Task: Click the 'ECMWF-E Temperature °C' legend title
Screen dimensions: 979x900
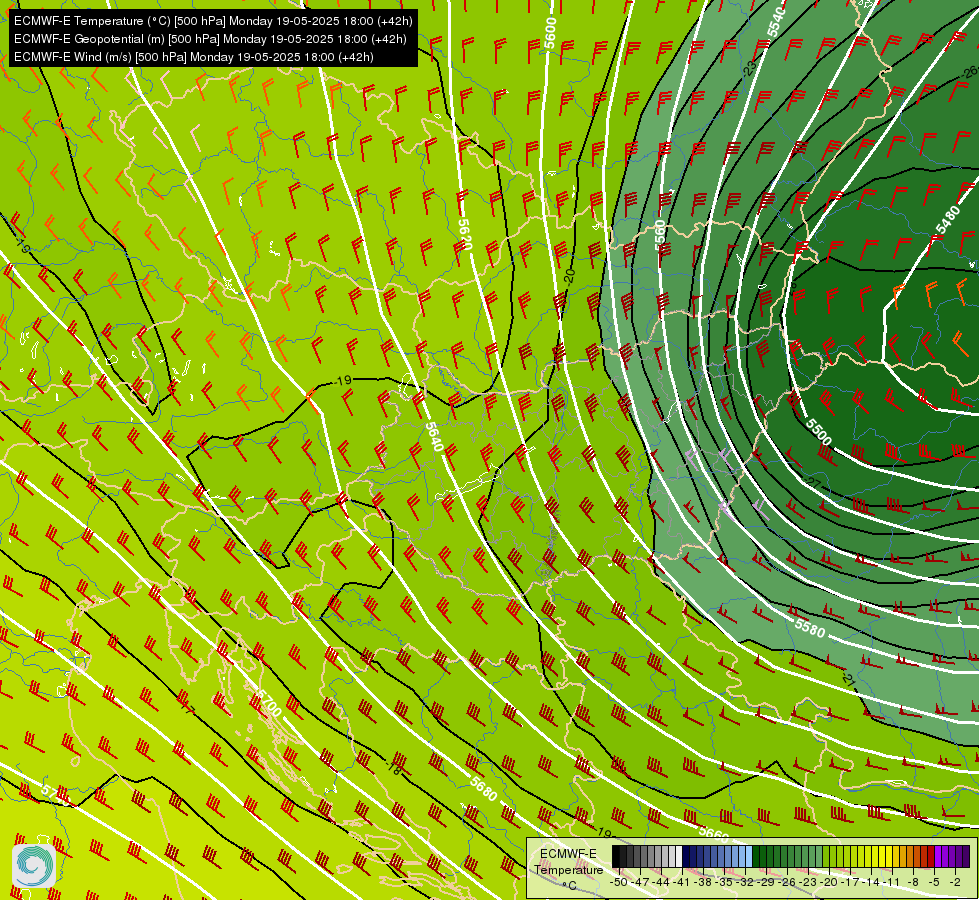Action: click(x=568, y=869)
